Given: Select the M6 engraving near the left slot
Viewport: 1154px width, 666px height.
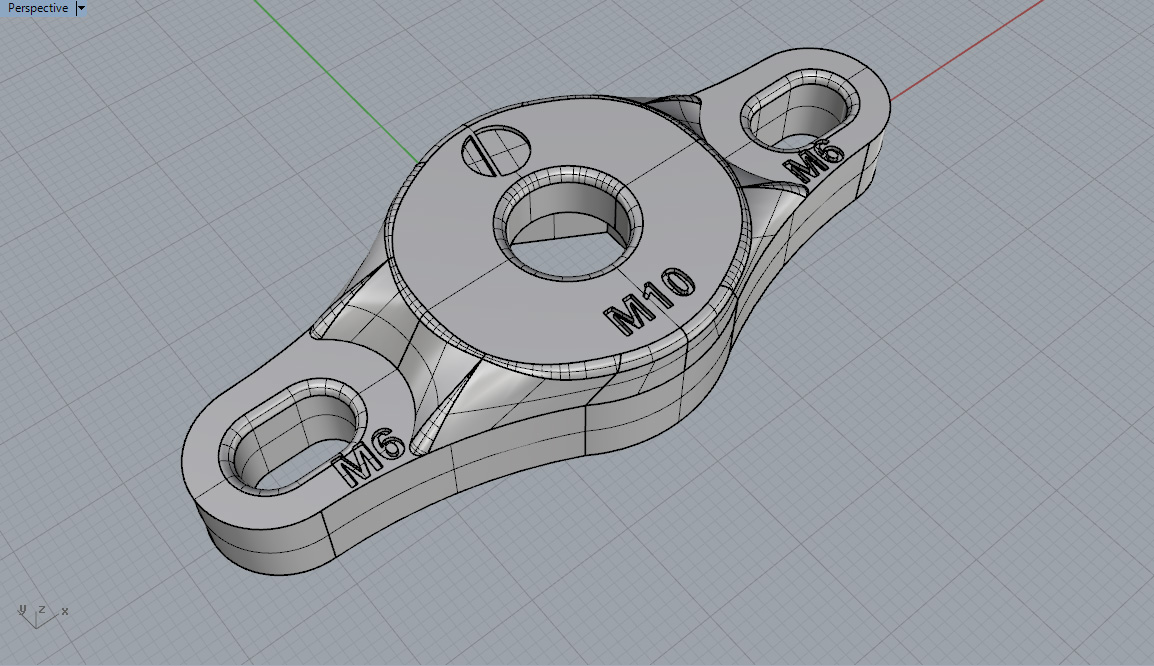Looking at the screenshot, I should click(x=371, y=457).
